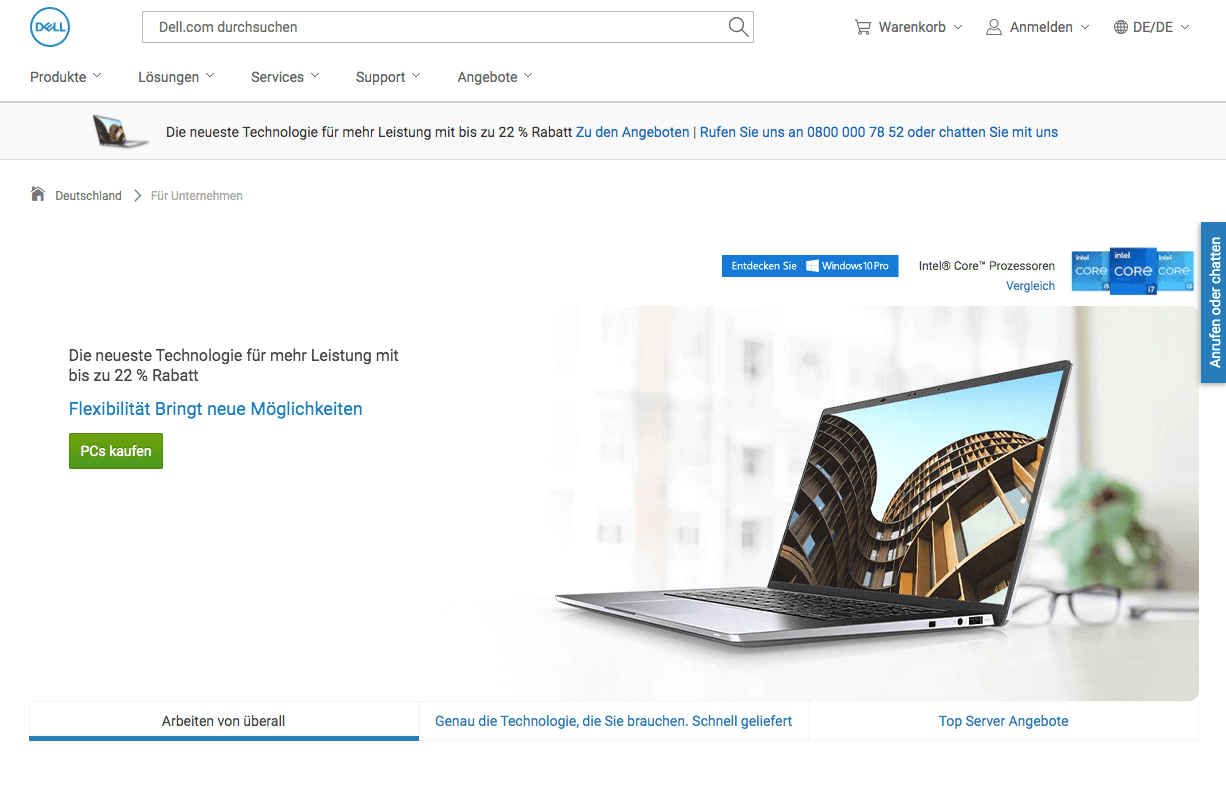Click the Windows 10 Pro logo badge
1226x788 pixels.
click(811, 266)
